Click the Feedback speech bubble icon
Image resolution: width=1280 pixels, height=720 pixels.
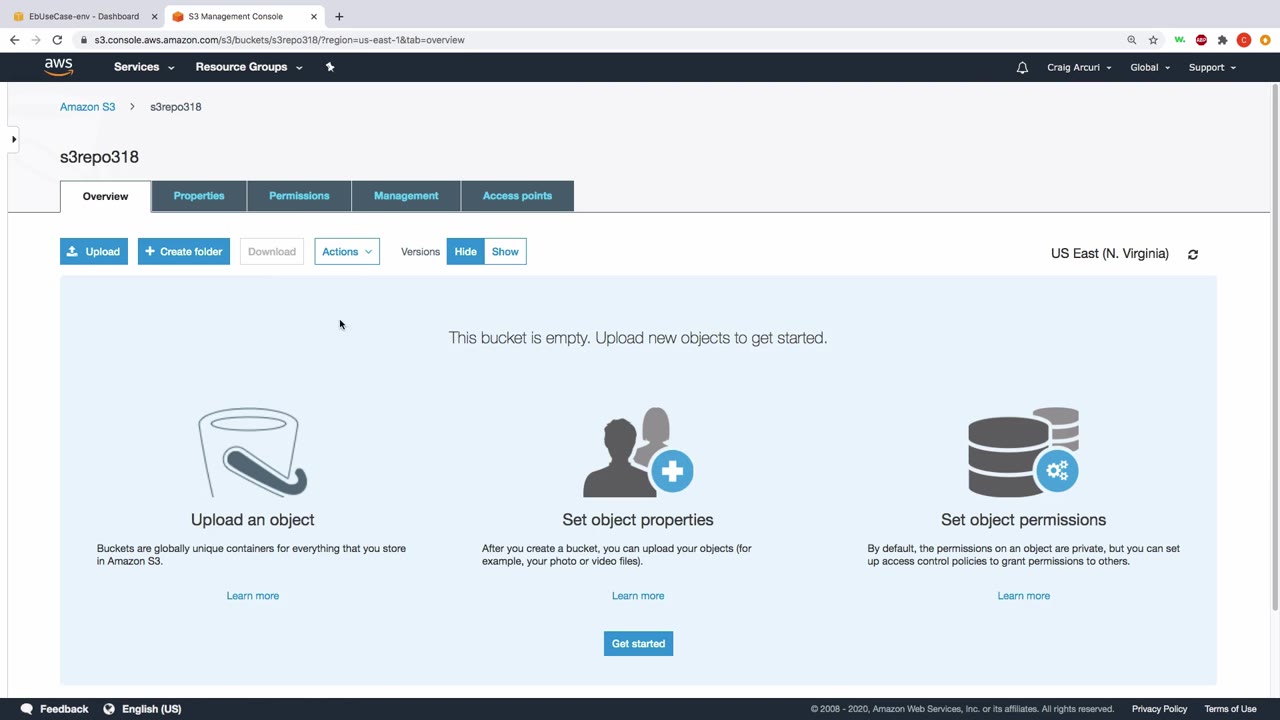pos(27,709)
